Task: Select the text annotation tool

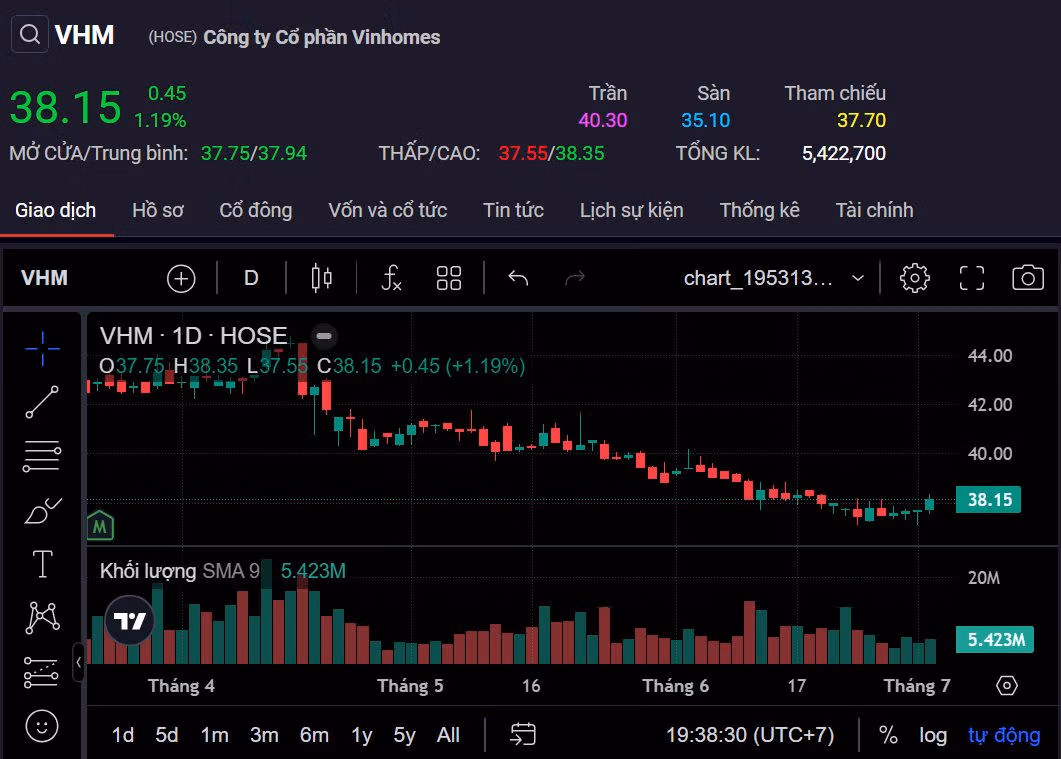Action: point(42,564)
